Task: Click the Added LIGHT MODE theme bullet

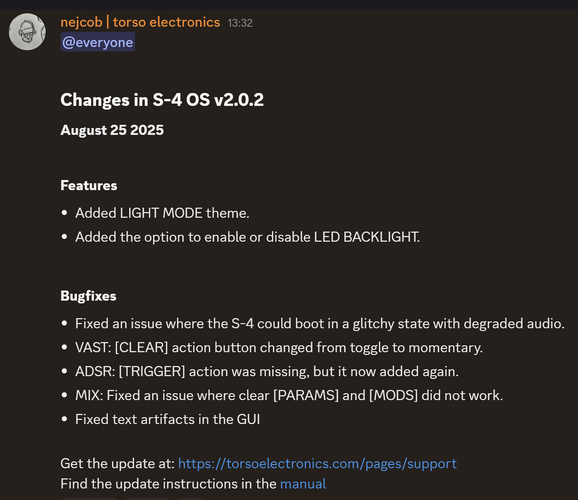Action: pyautogui.click(x=162, y=213)
